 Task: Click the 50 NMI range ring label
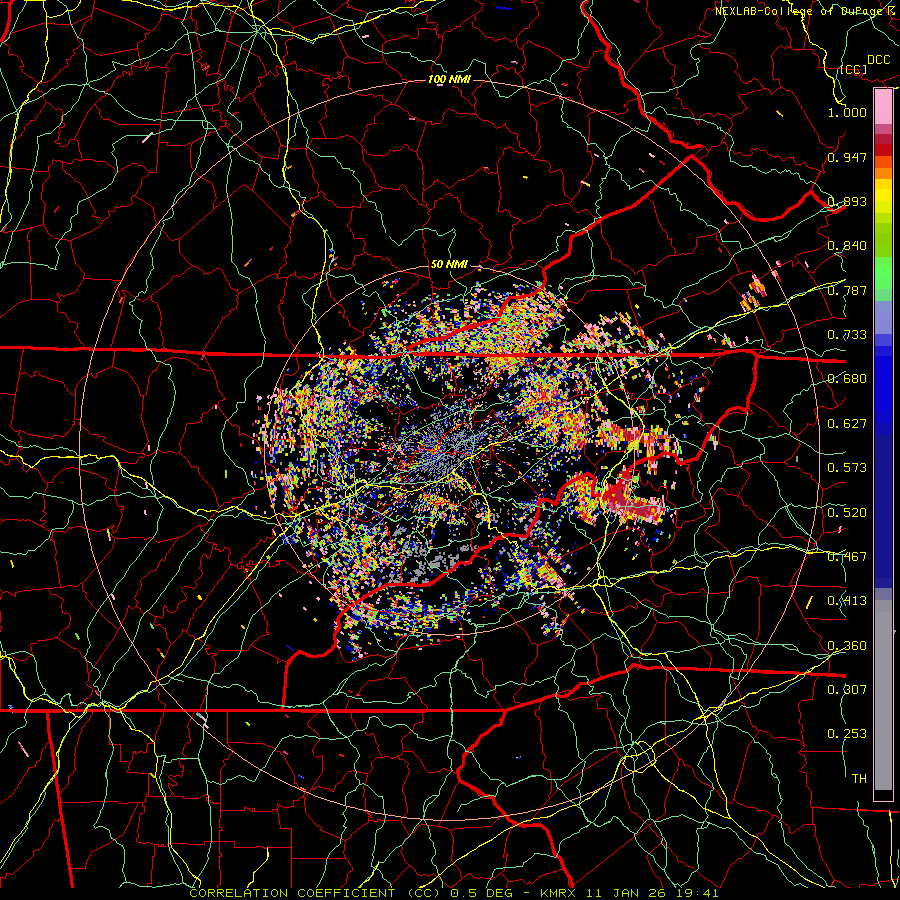pyautogui.click(x=449, y=264)
